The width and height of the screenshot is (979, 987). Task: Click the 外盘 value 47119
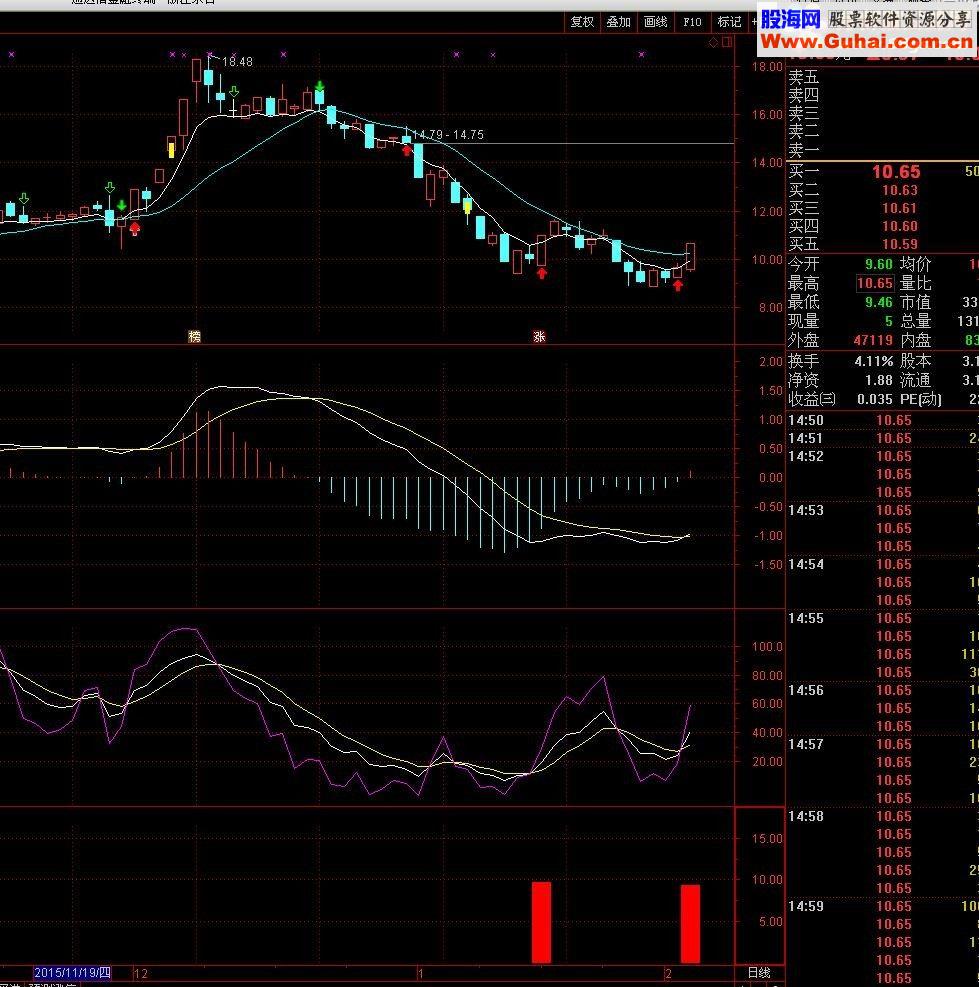coord(873,340)
